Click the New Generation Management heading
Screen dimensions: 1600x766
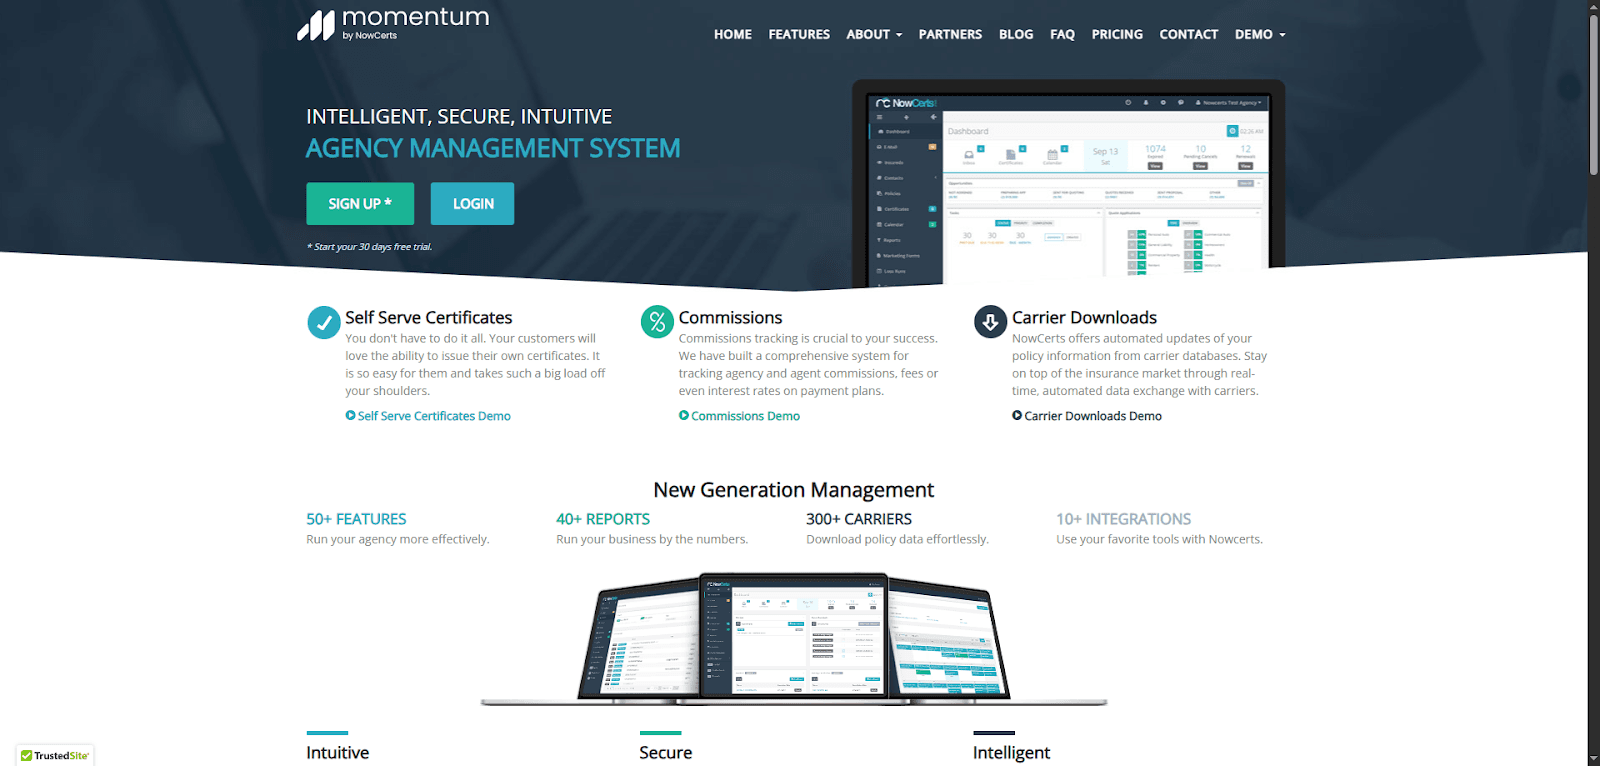(x=794, y=490)
